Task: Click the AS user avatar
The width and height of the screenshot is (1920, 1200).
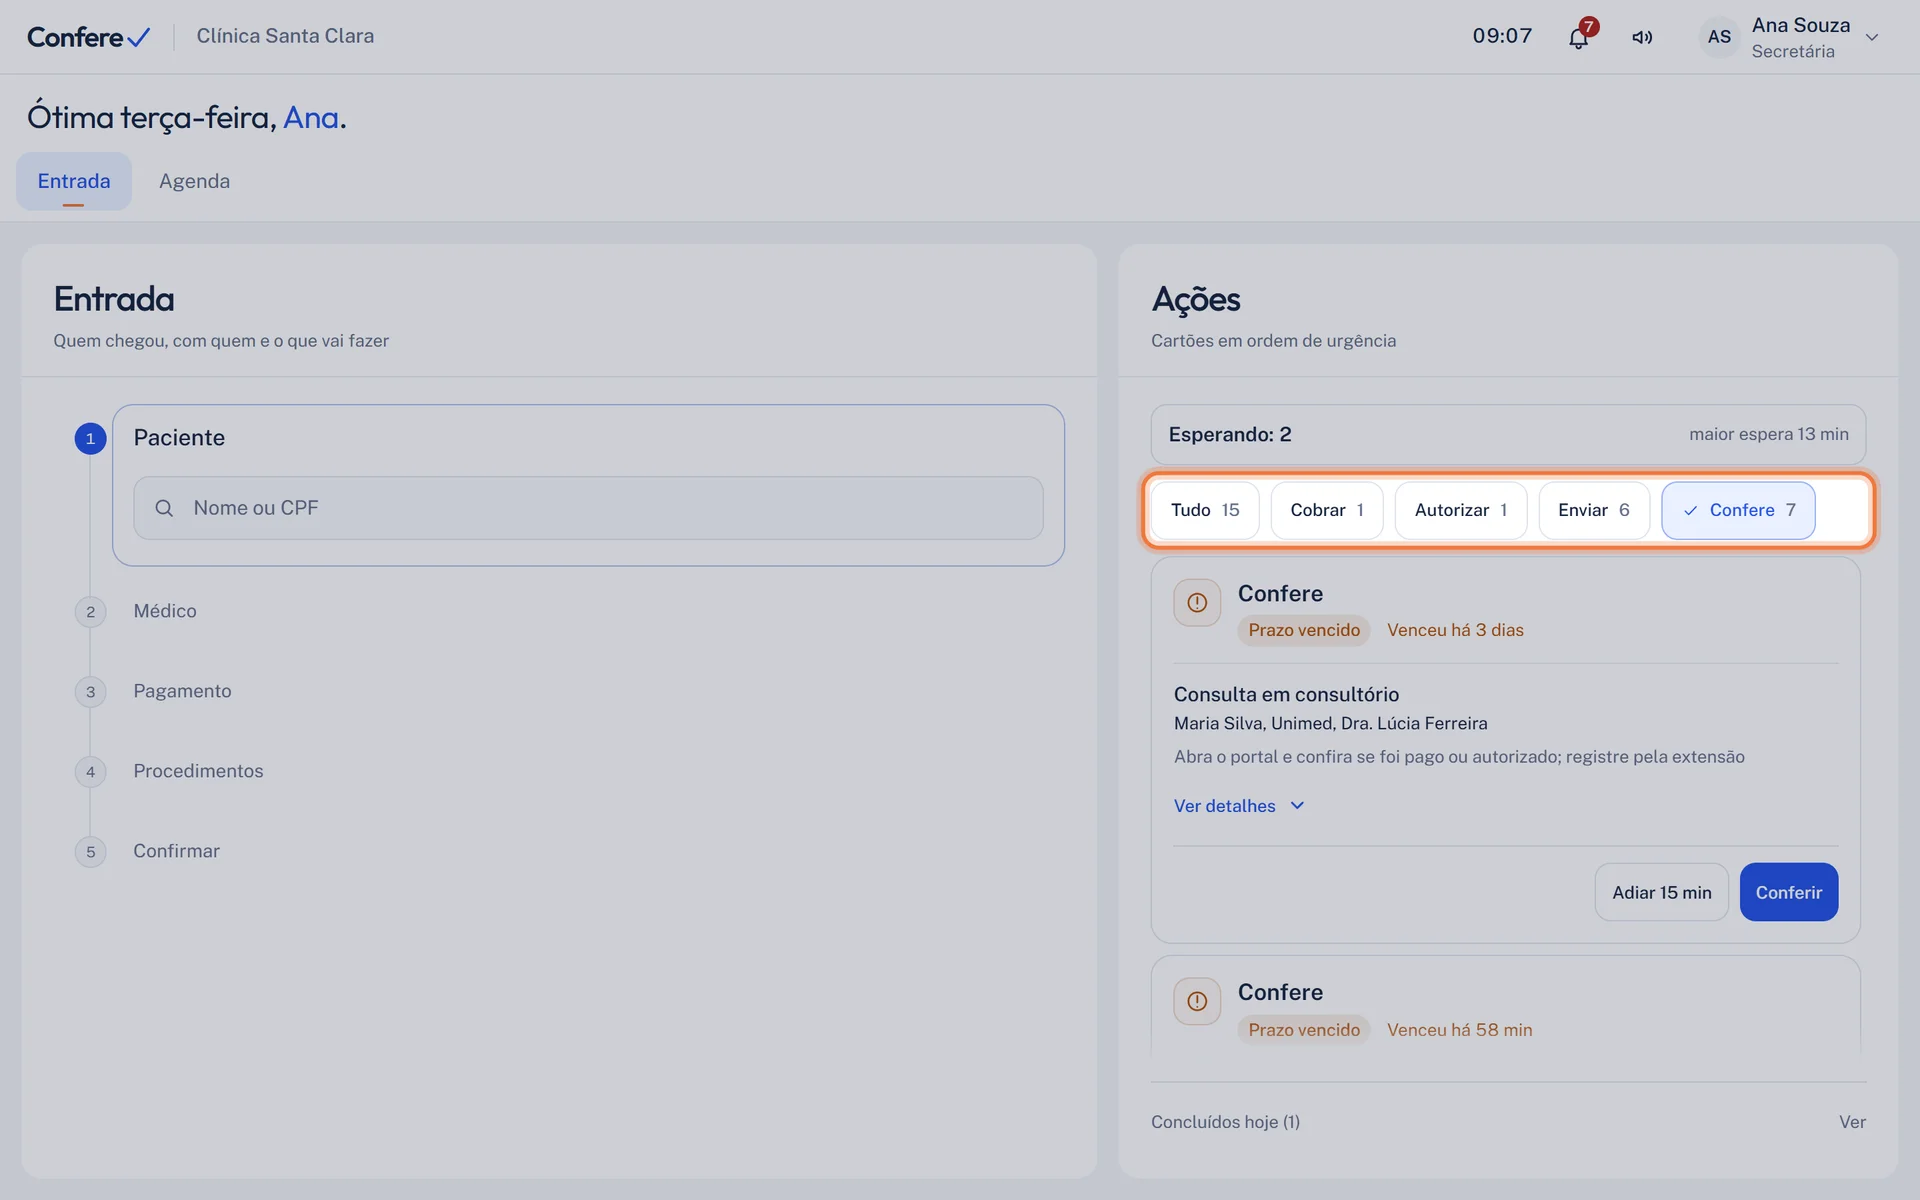Action: tap(1719, 37)
